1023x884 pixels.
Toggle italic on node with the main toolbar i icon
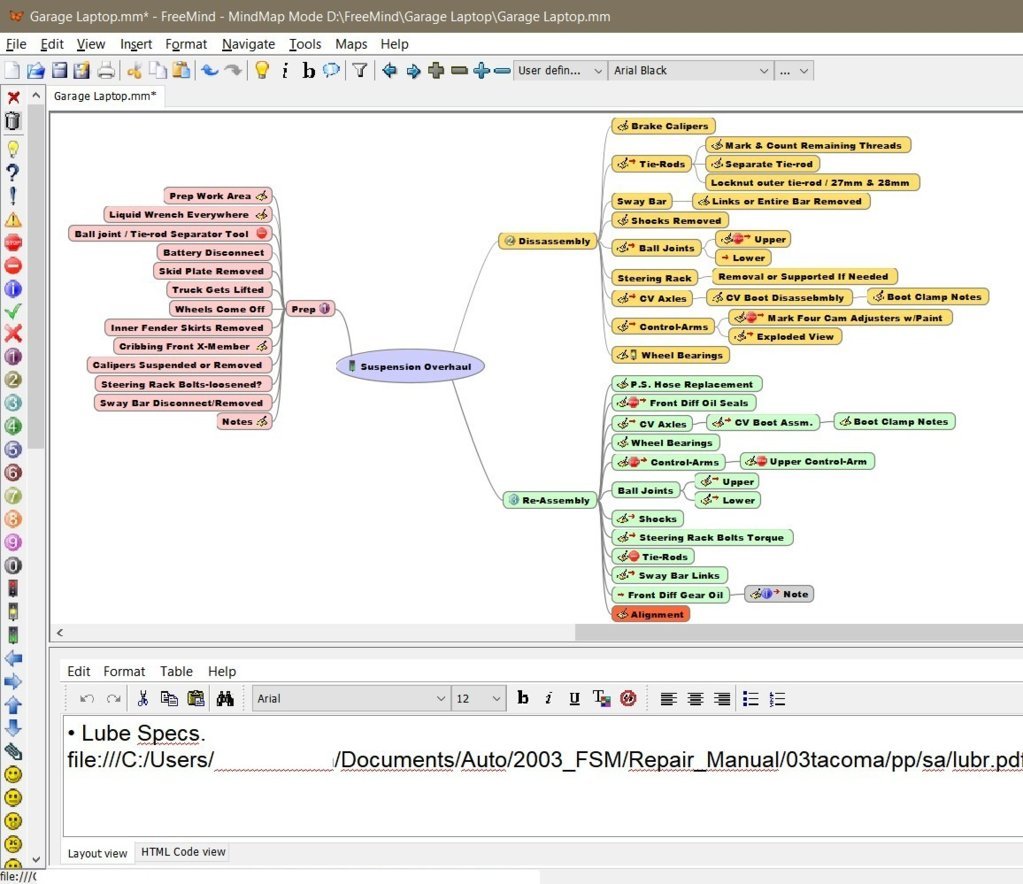point(285,70)
